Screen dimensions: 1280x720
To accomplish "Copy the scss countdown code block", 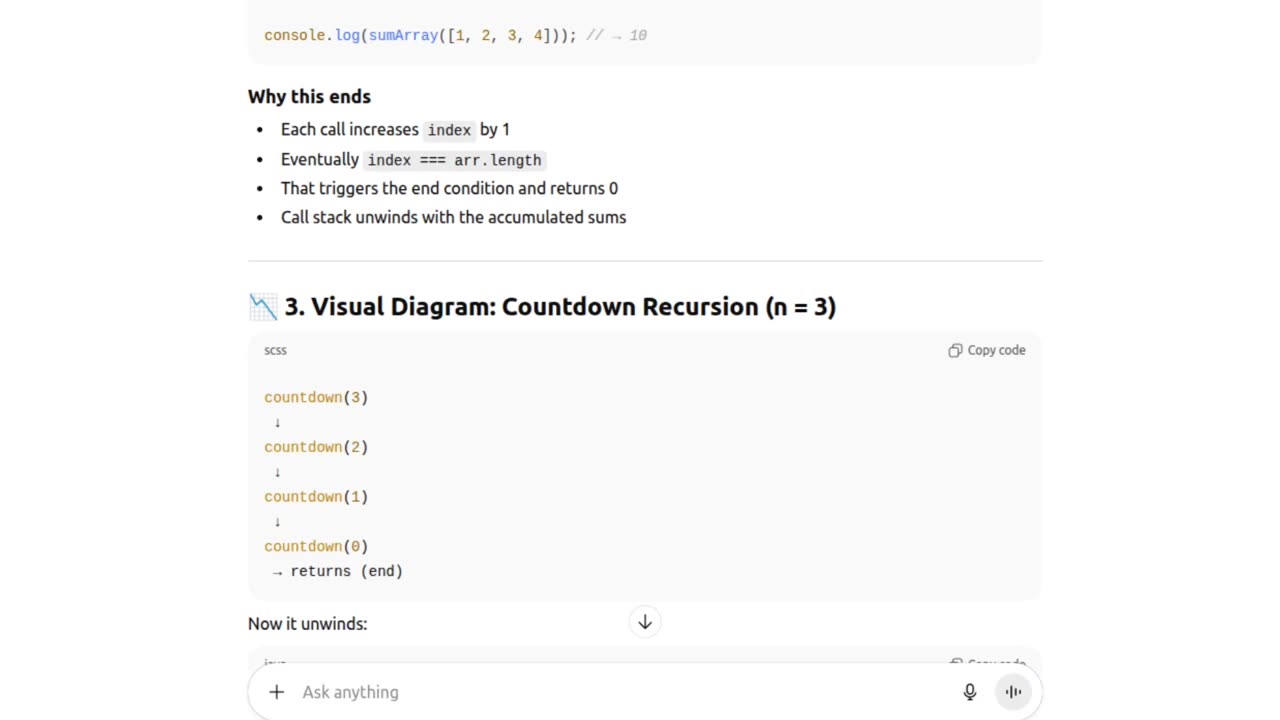I will (987, 350).
